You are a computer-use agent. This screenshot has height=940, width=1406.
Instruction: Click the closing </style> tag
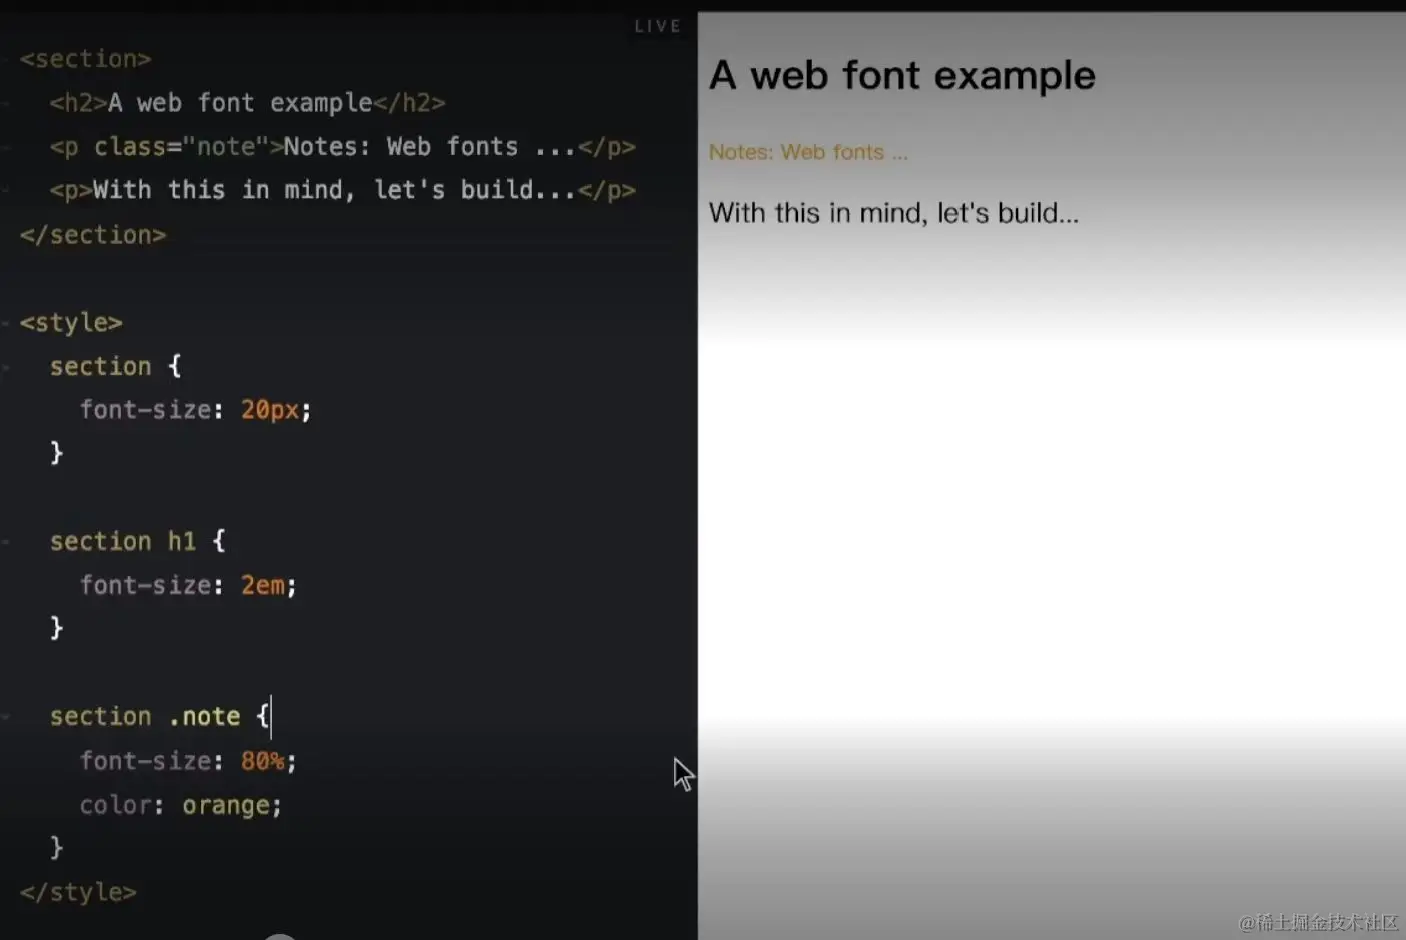pyautogui.click(x=78, y=892)
